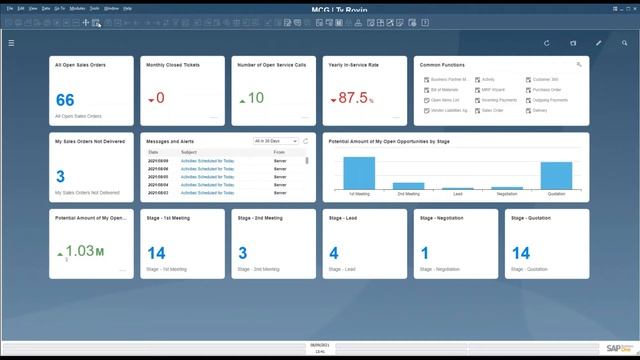Click the 14 on Stage - 1st Meeting tile

[x=156, y=253]
